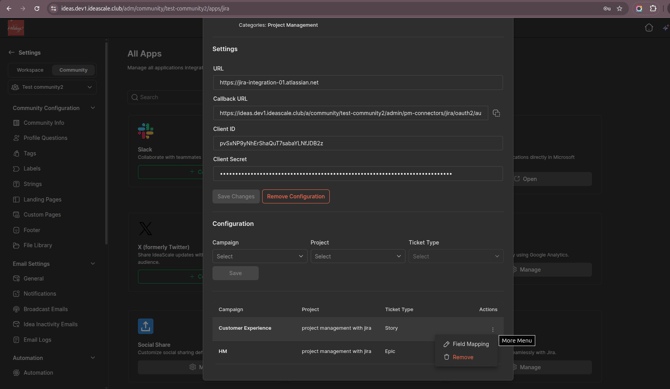Open the Campaign Select dropdown
Viewport: 670px width, 389px height.
259,256
